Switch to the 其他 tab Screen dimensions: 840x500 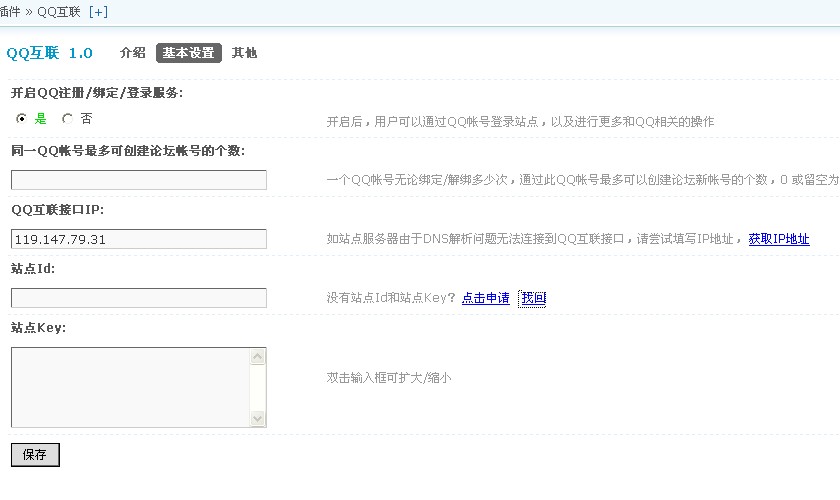[244, 53]
